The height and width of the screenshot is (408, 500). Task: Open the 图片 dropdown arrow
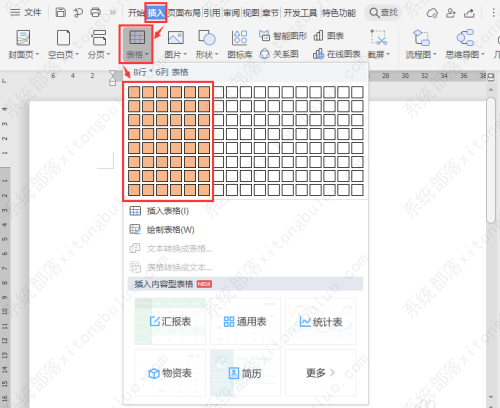tap(185, 54)
